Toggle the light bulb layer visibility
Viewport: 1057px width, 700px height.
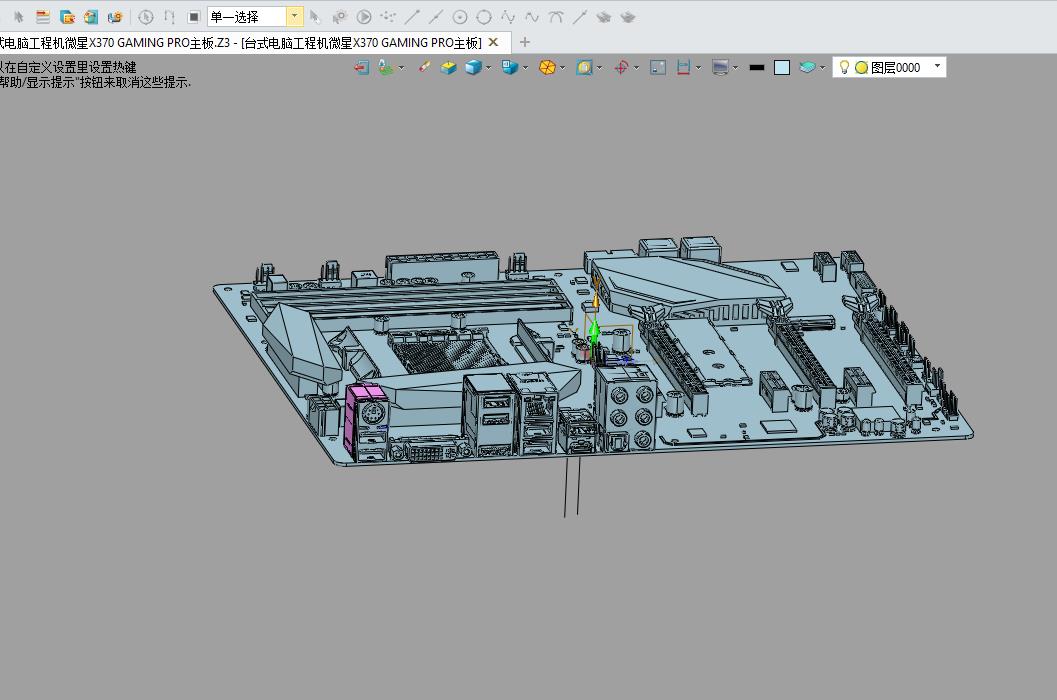point(844,67)
